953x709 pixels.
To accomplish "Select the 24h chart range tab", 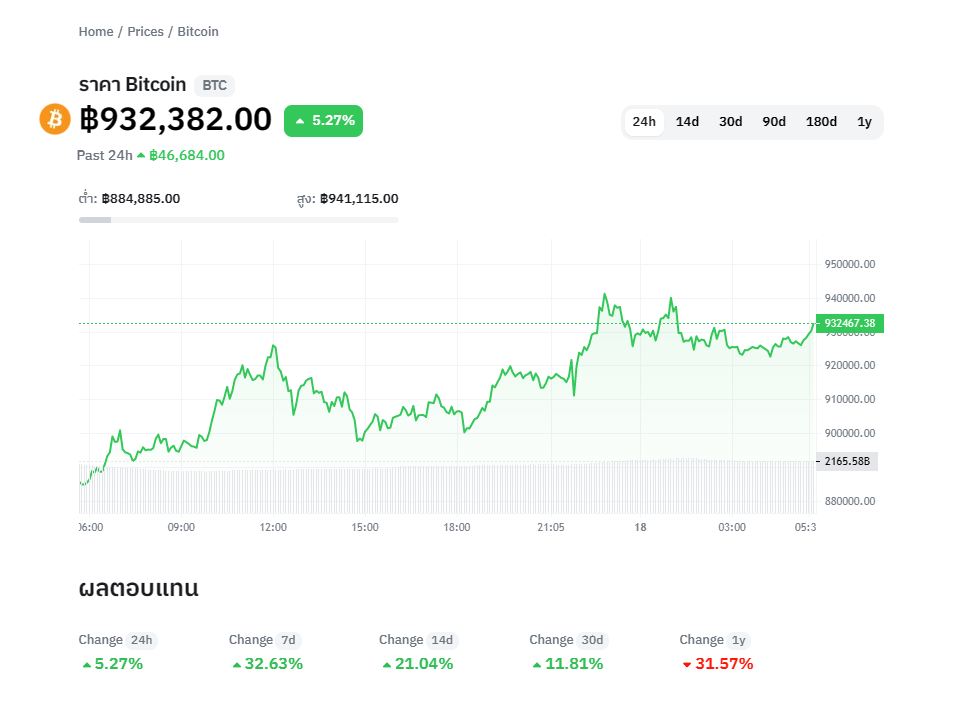I will (644, 122).
